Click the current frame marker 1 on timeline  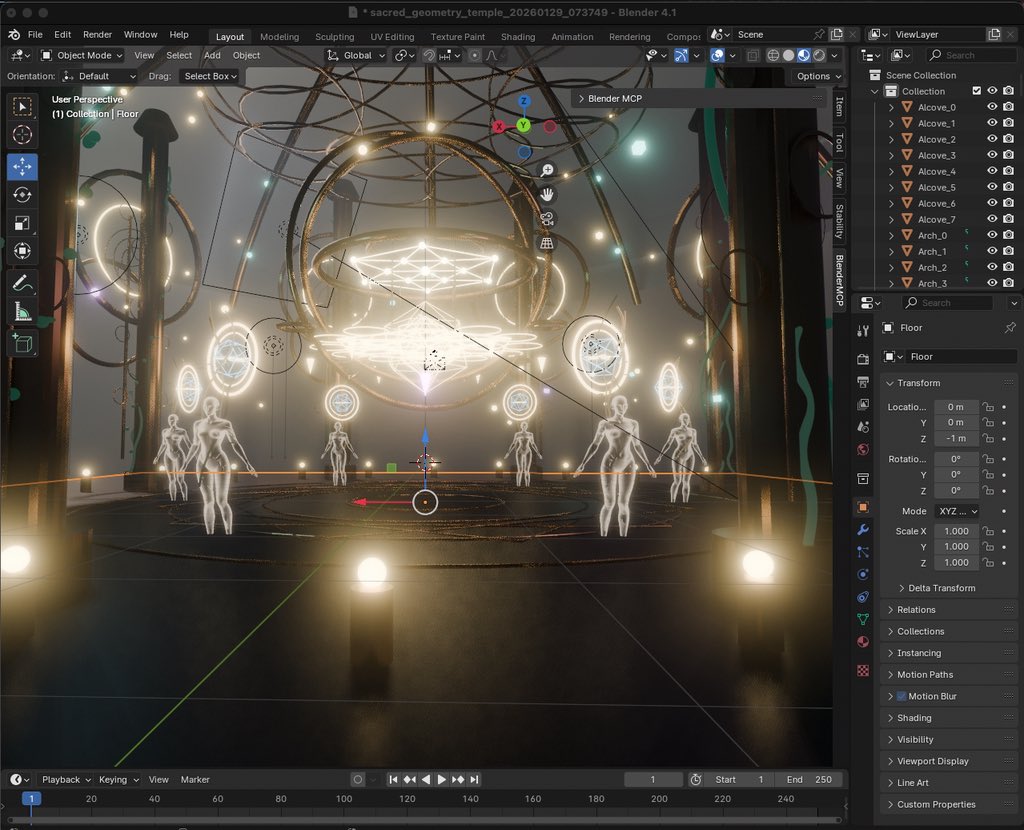tap(31, 798)
